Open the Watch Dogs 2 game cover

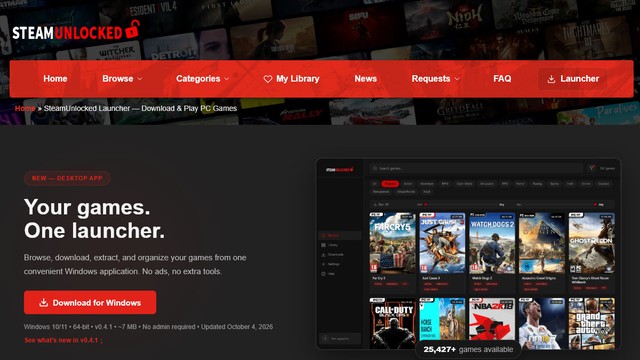(x=492, y=243)
